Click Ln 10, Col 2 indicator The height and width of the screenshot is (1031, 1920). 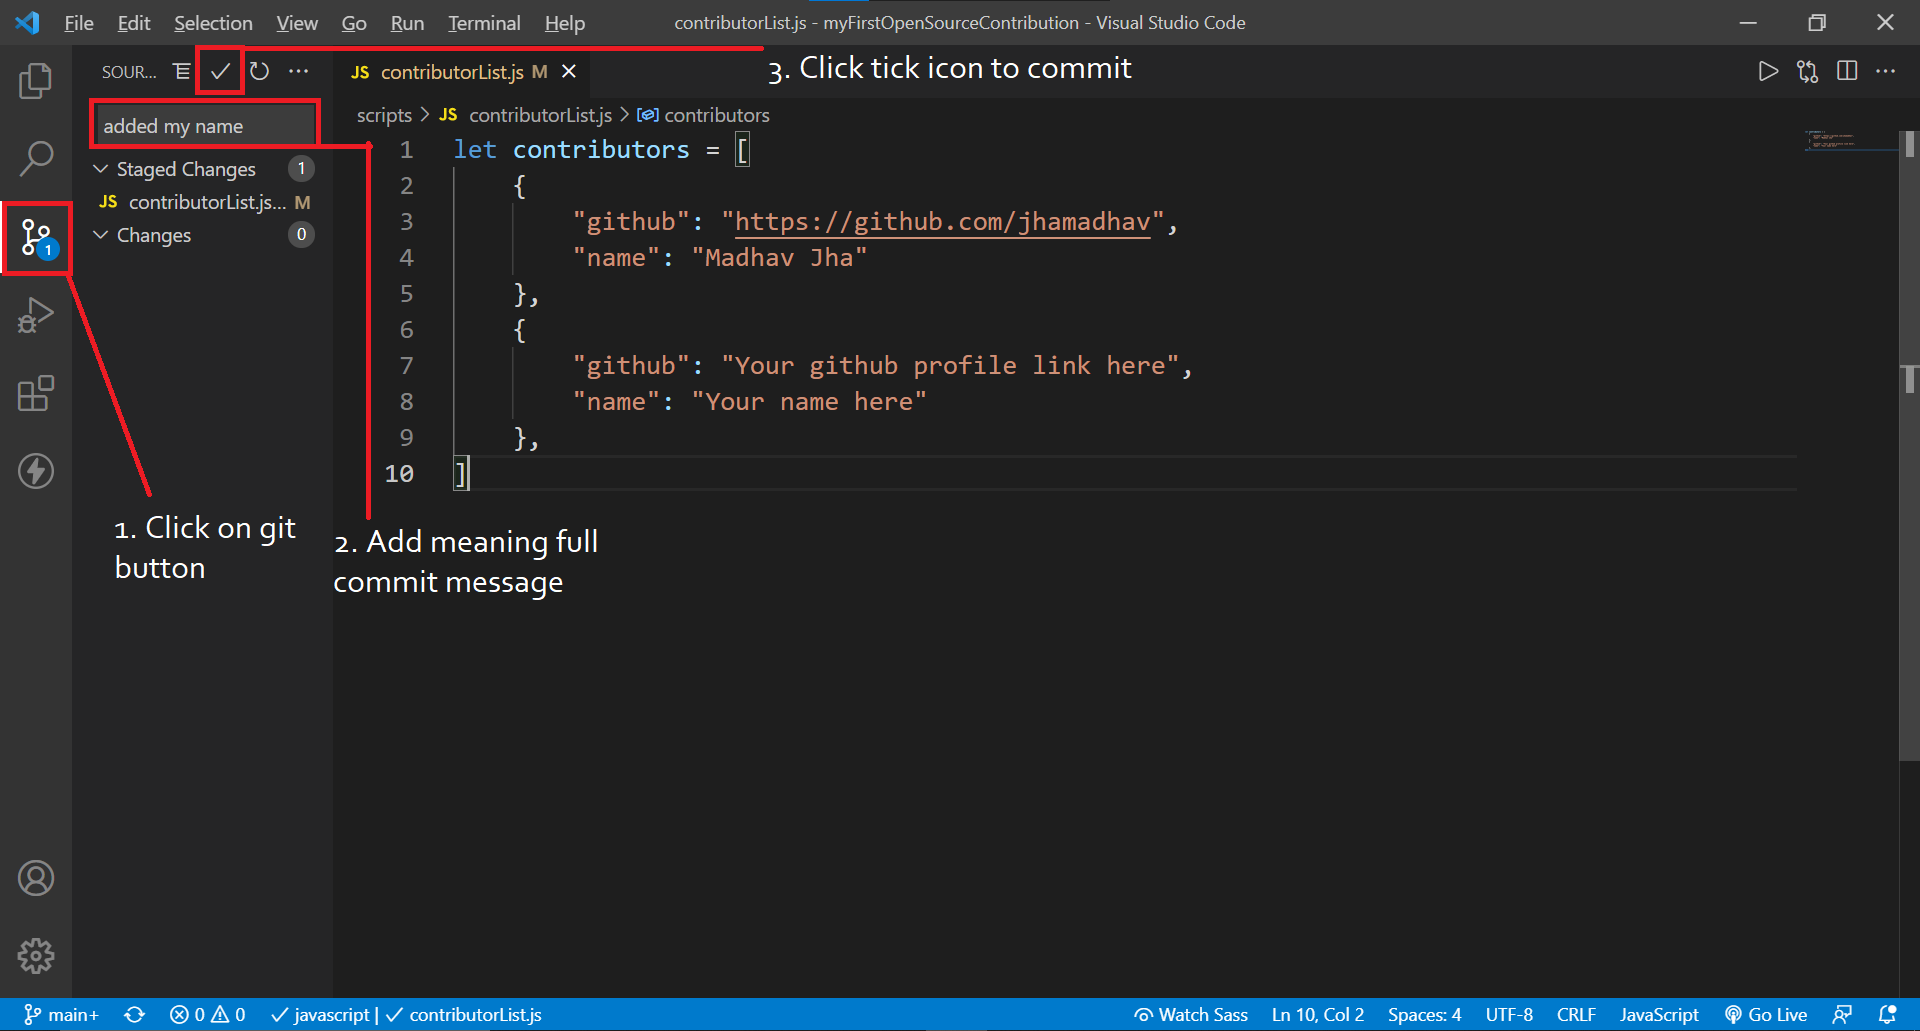(x=1317, y=1015)
